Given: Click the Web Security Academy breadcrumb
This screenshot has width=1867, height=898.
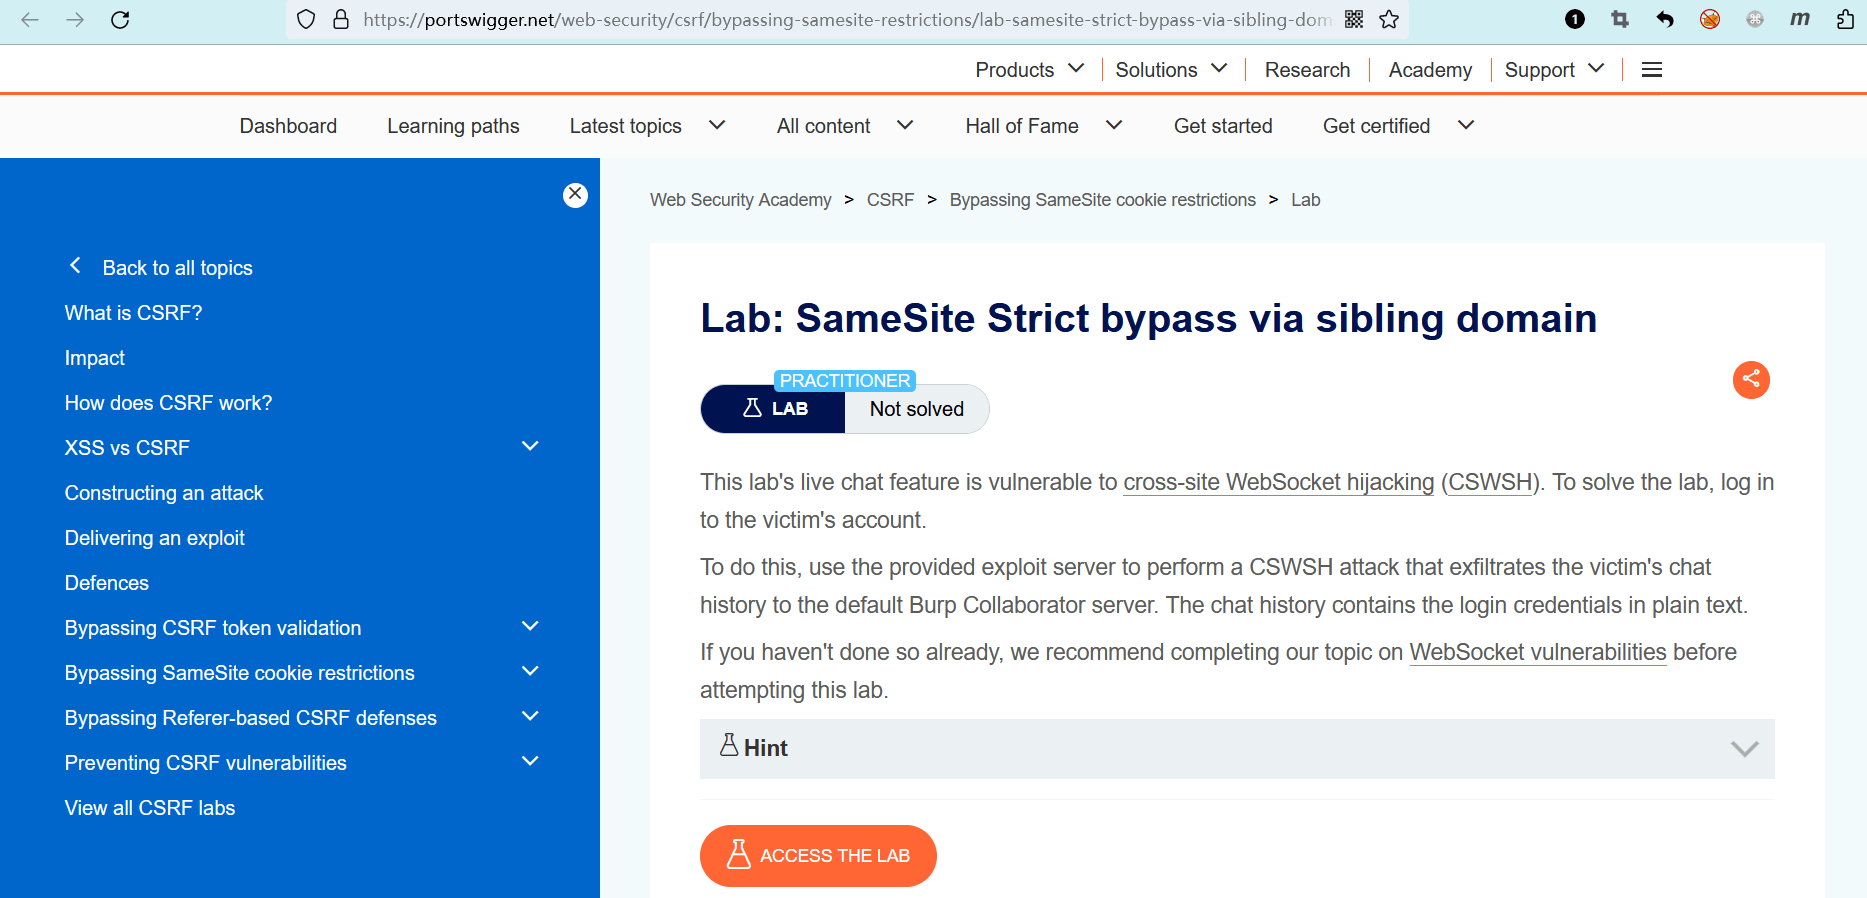Looking at the screenshot, I should pos(740,200).
